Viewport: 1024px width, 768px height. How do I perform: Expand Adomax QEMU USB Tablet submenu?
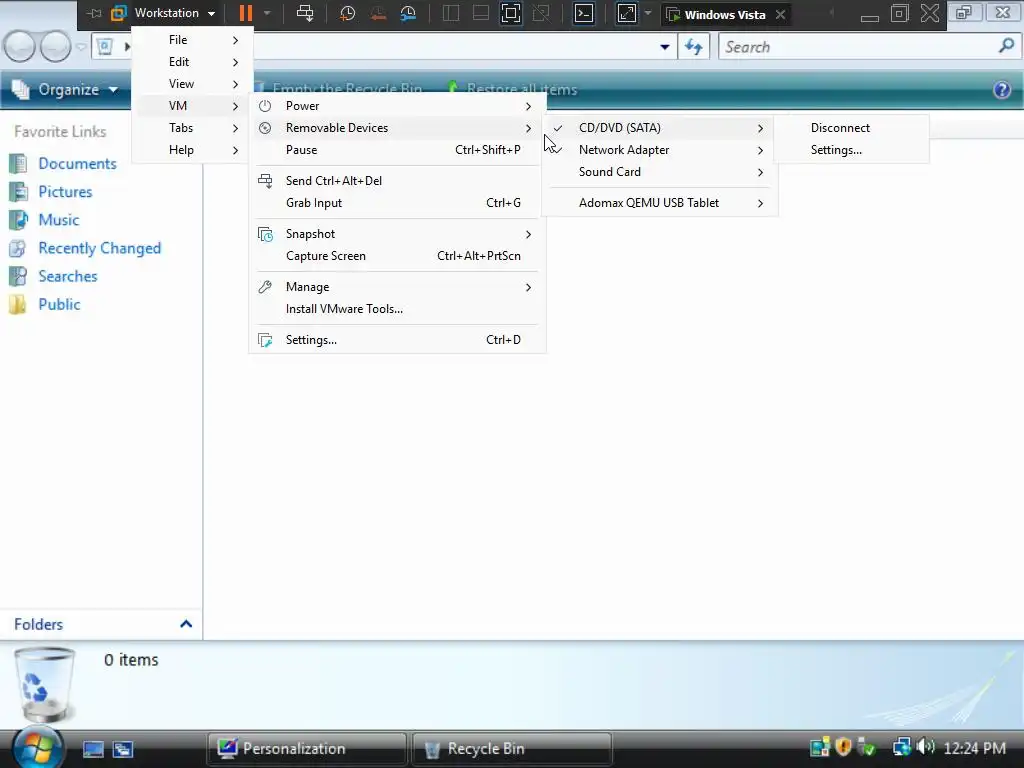point(660,203)
